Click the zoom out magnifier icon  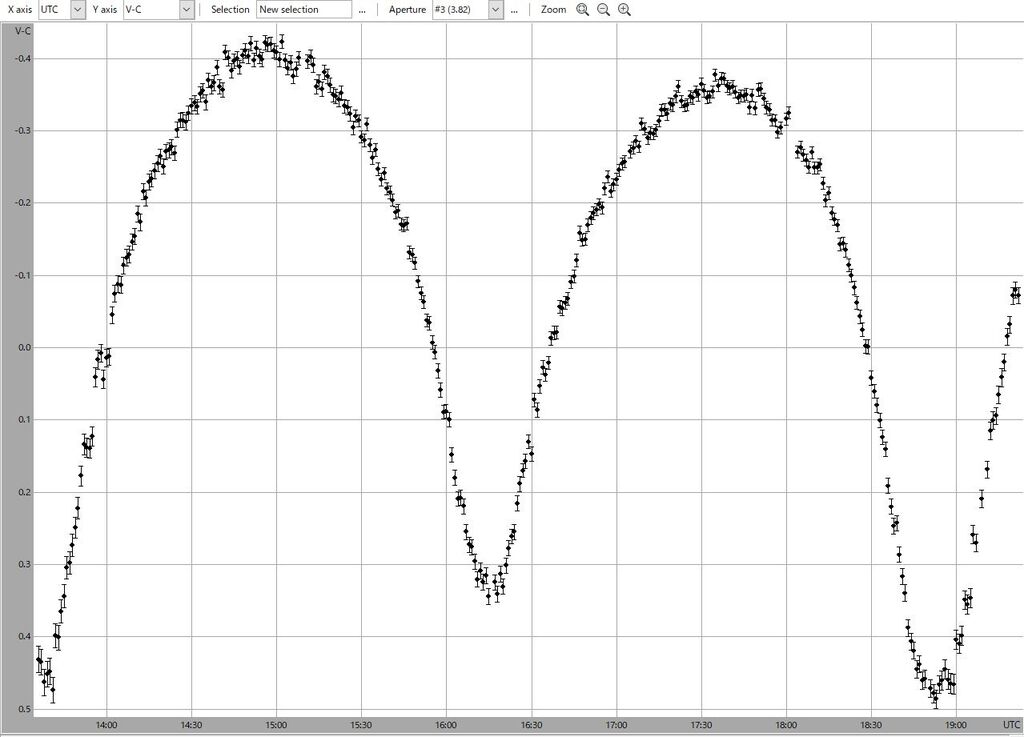pyautogui.click(x=603, y=10)
